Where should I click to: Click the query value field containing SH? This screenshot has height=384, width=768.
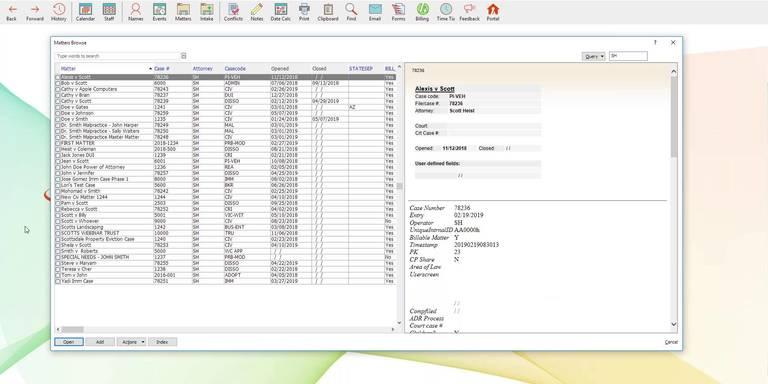pyautogui.click(x=628, y=56)
